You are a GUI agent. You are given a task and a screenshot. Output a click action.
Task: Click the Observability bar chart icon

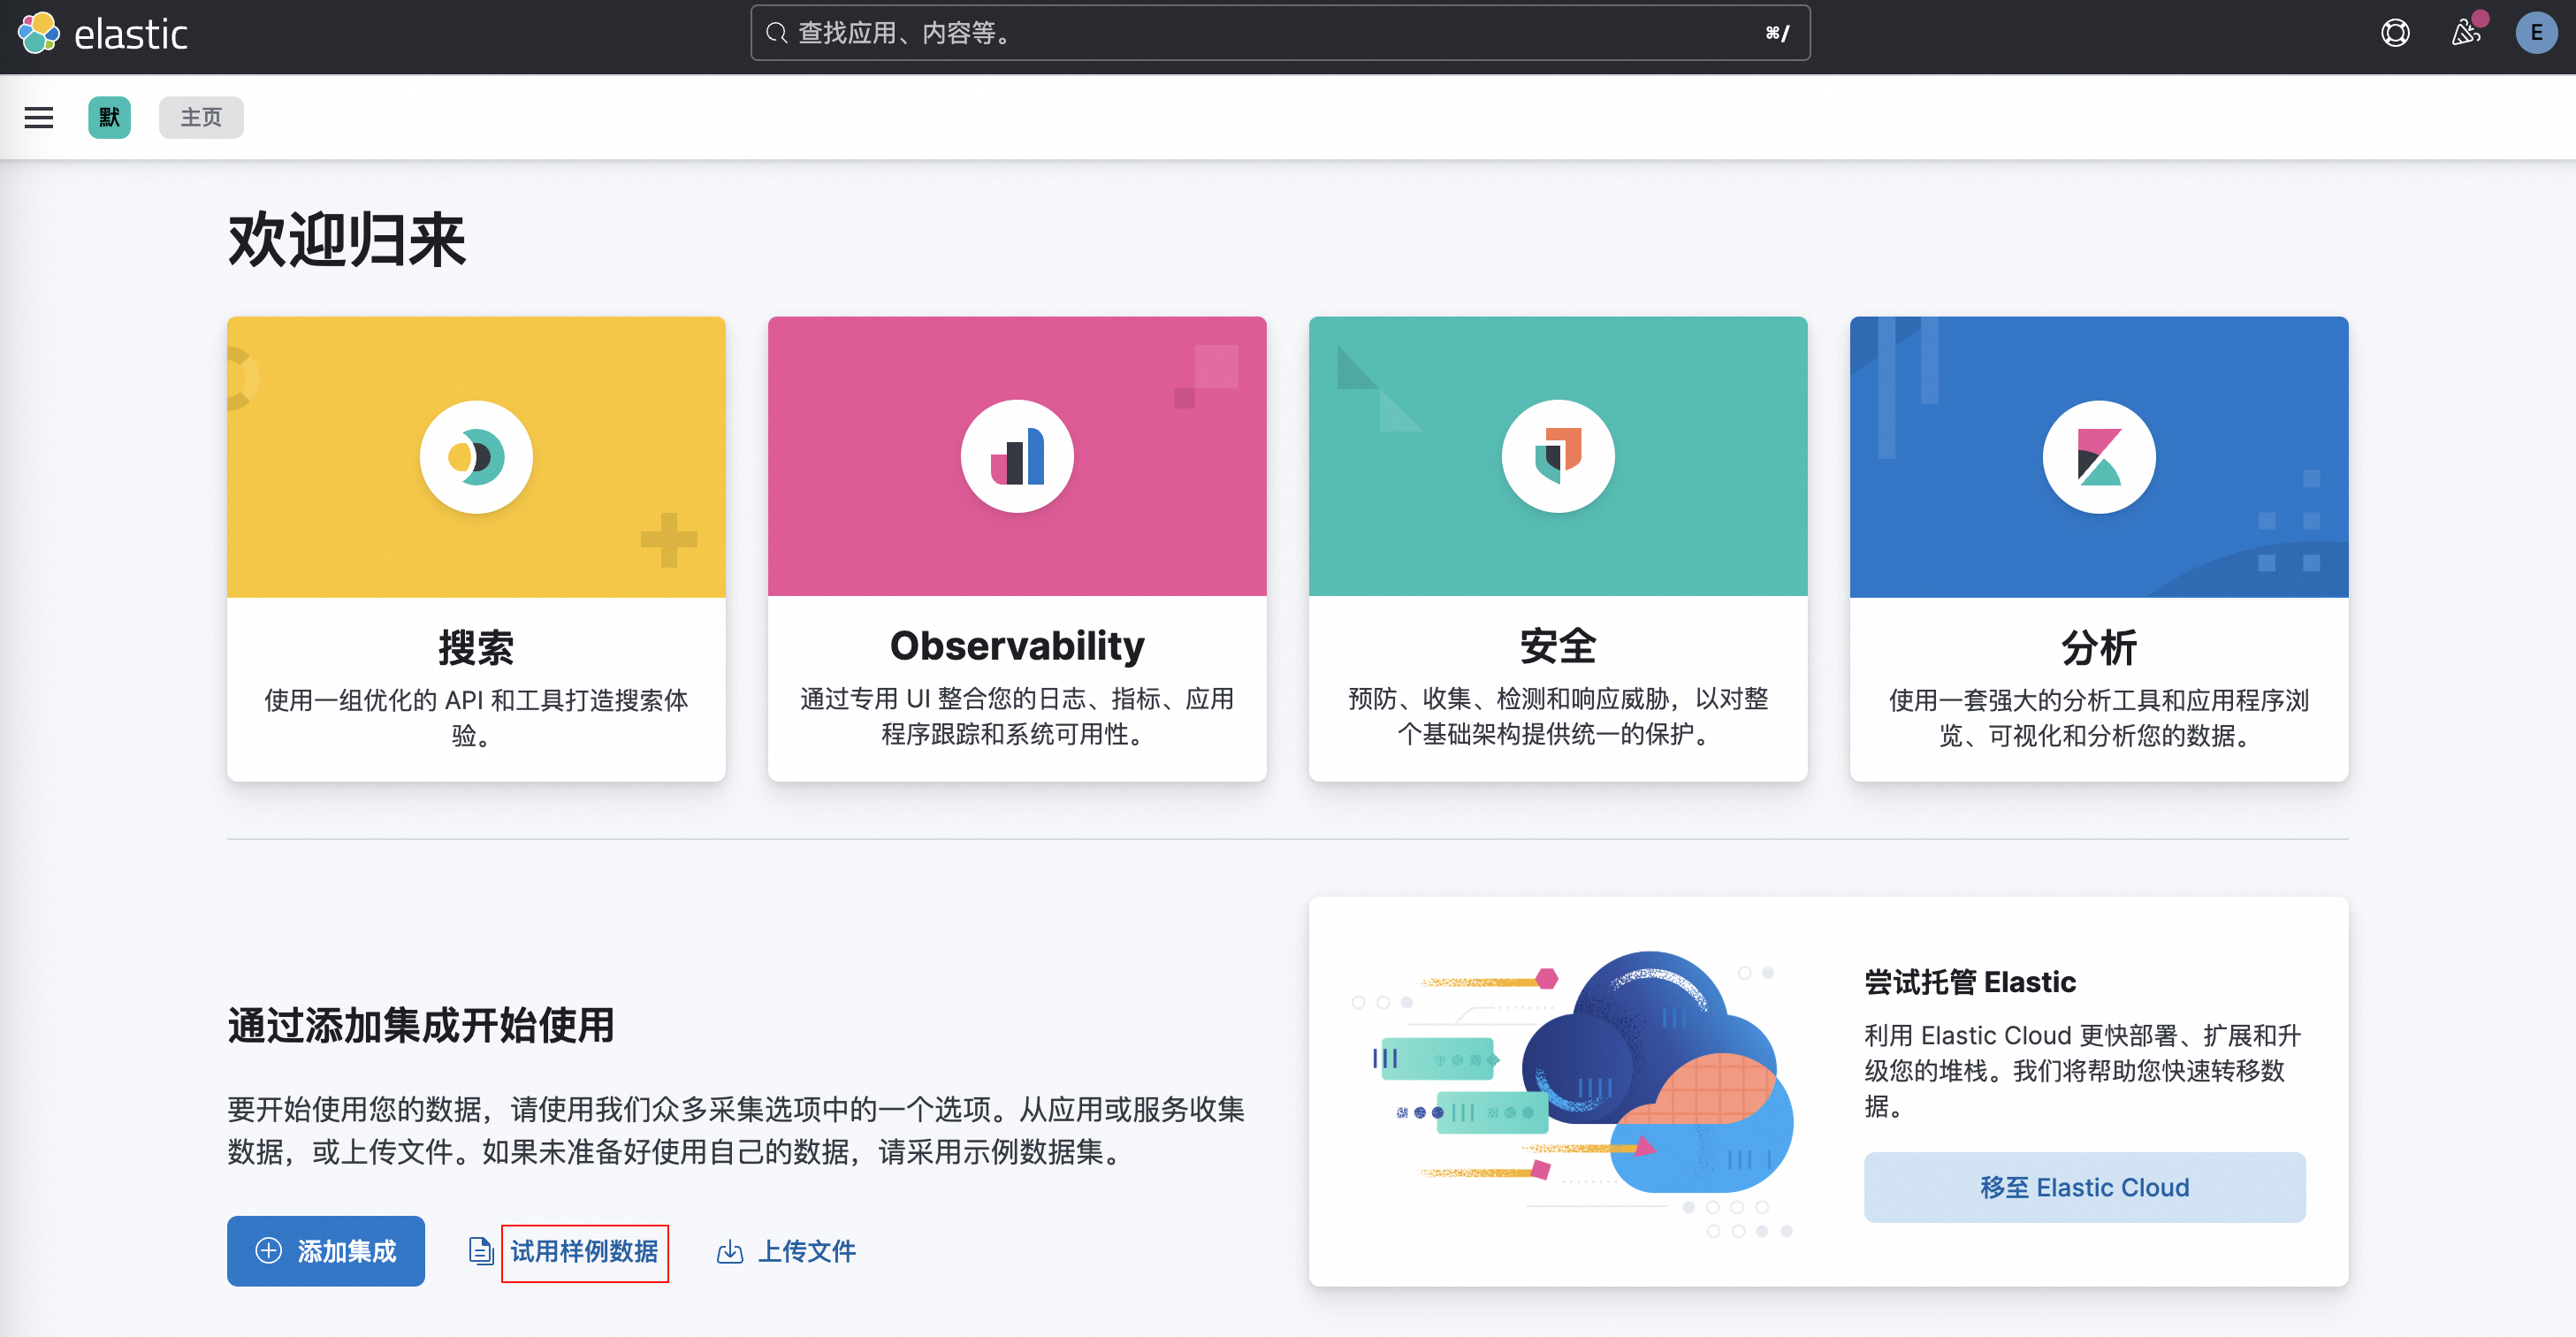(x=1017, y=457)
